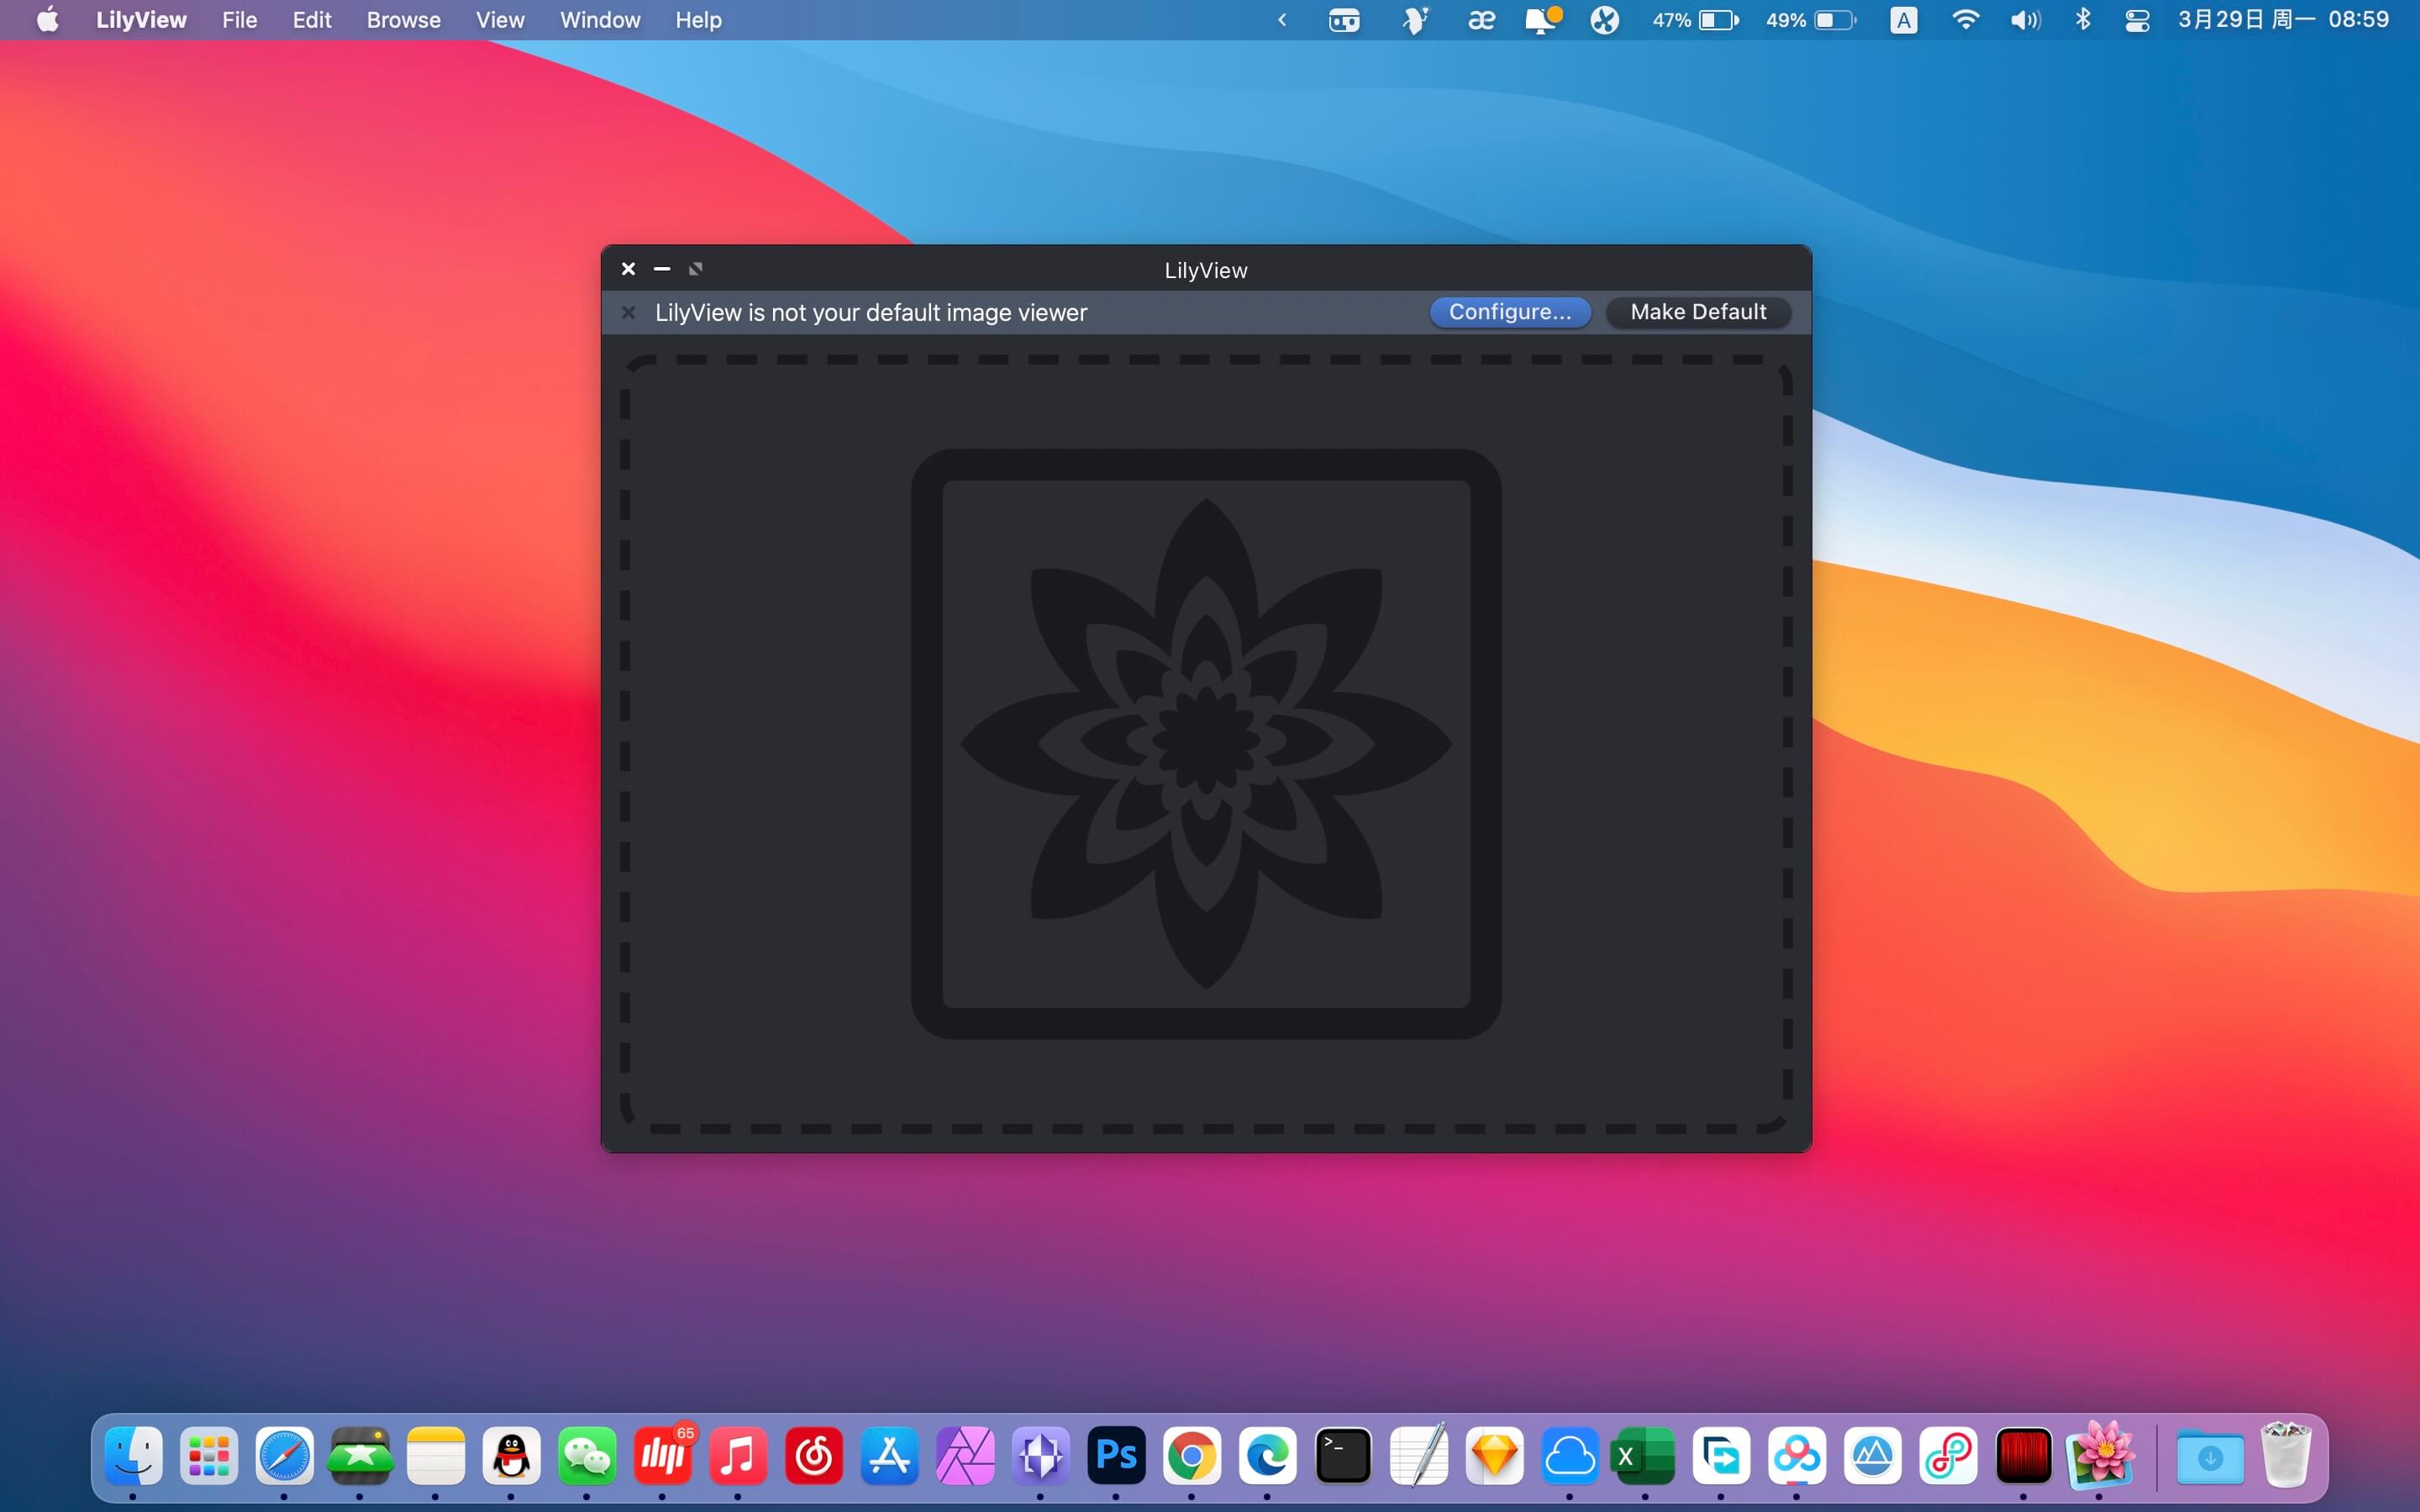This screenshot has width=2420, height=1512.
Task: Open the Browse menu
Action: 403,20
